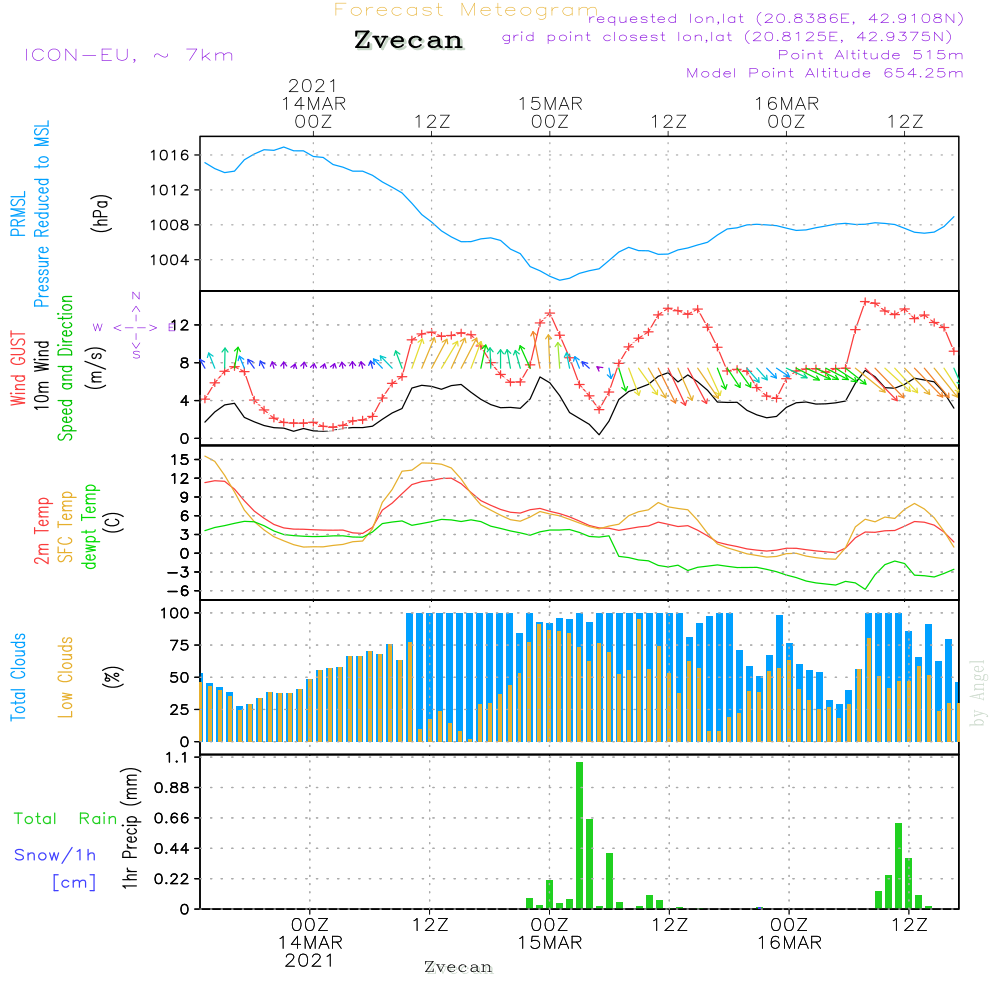Click the N-S-W-E compass rose

point(135,327)
